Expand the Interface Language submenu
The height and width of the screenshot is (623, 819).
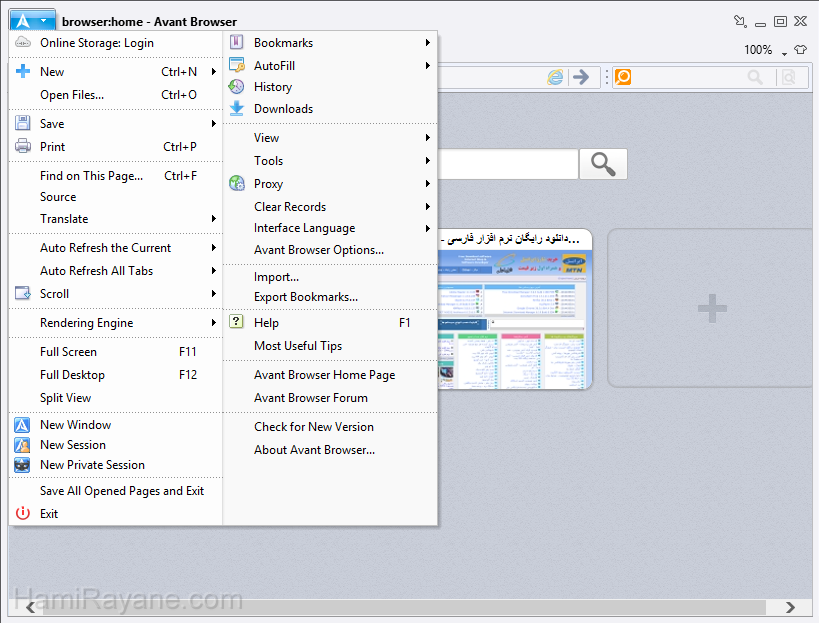(428, 228)
